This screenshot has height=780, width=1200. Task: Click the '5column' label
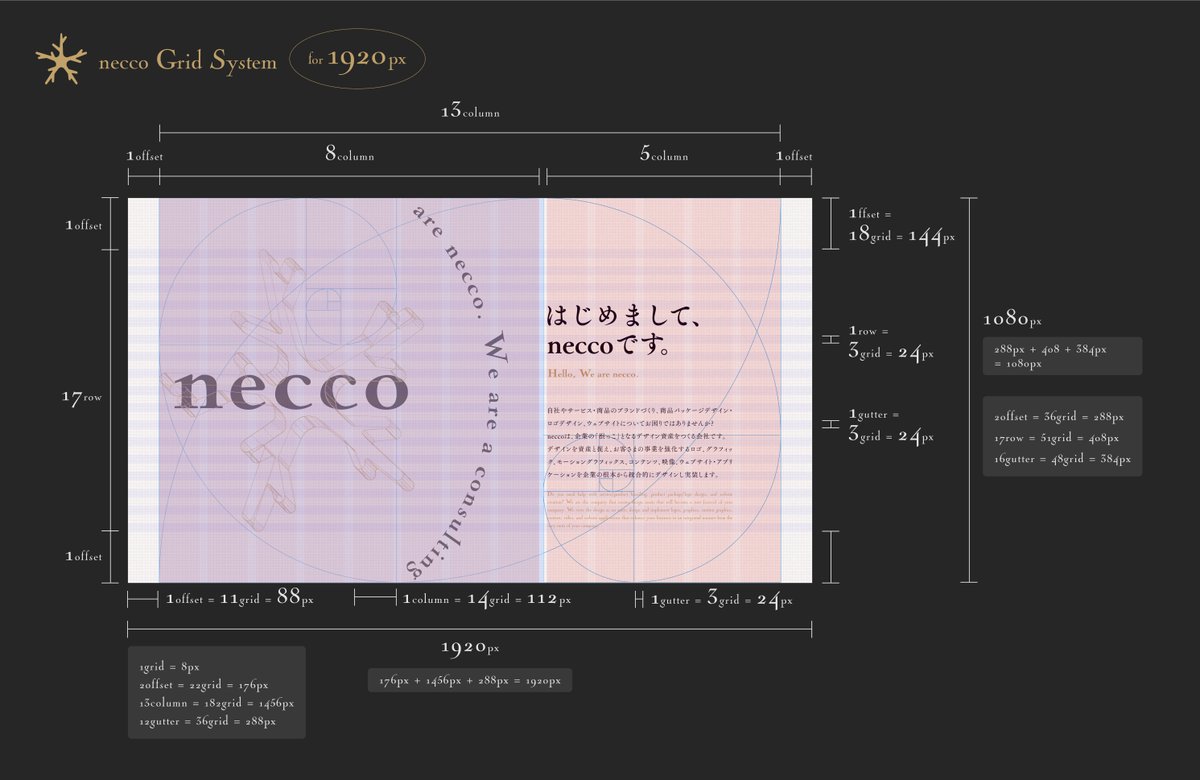tap(663, 155)
